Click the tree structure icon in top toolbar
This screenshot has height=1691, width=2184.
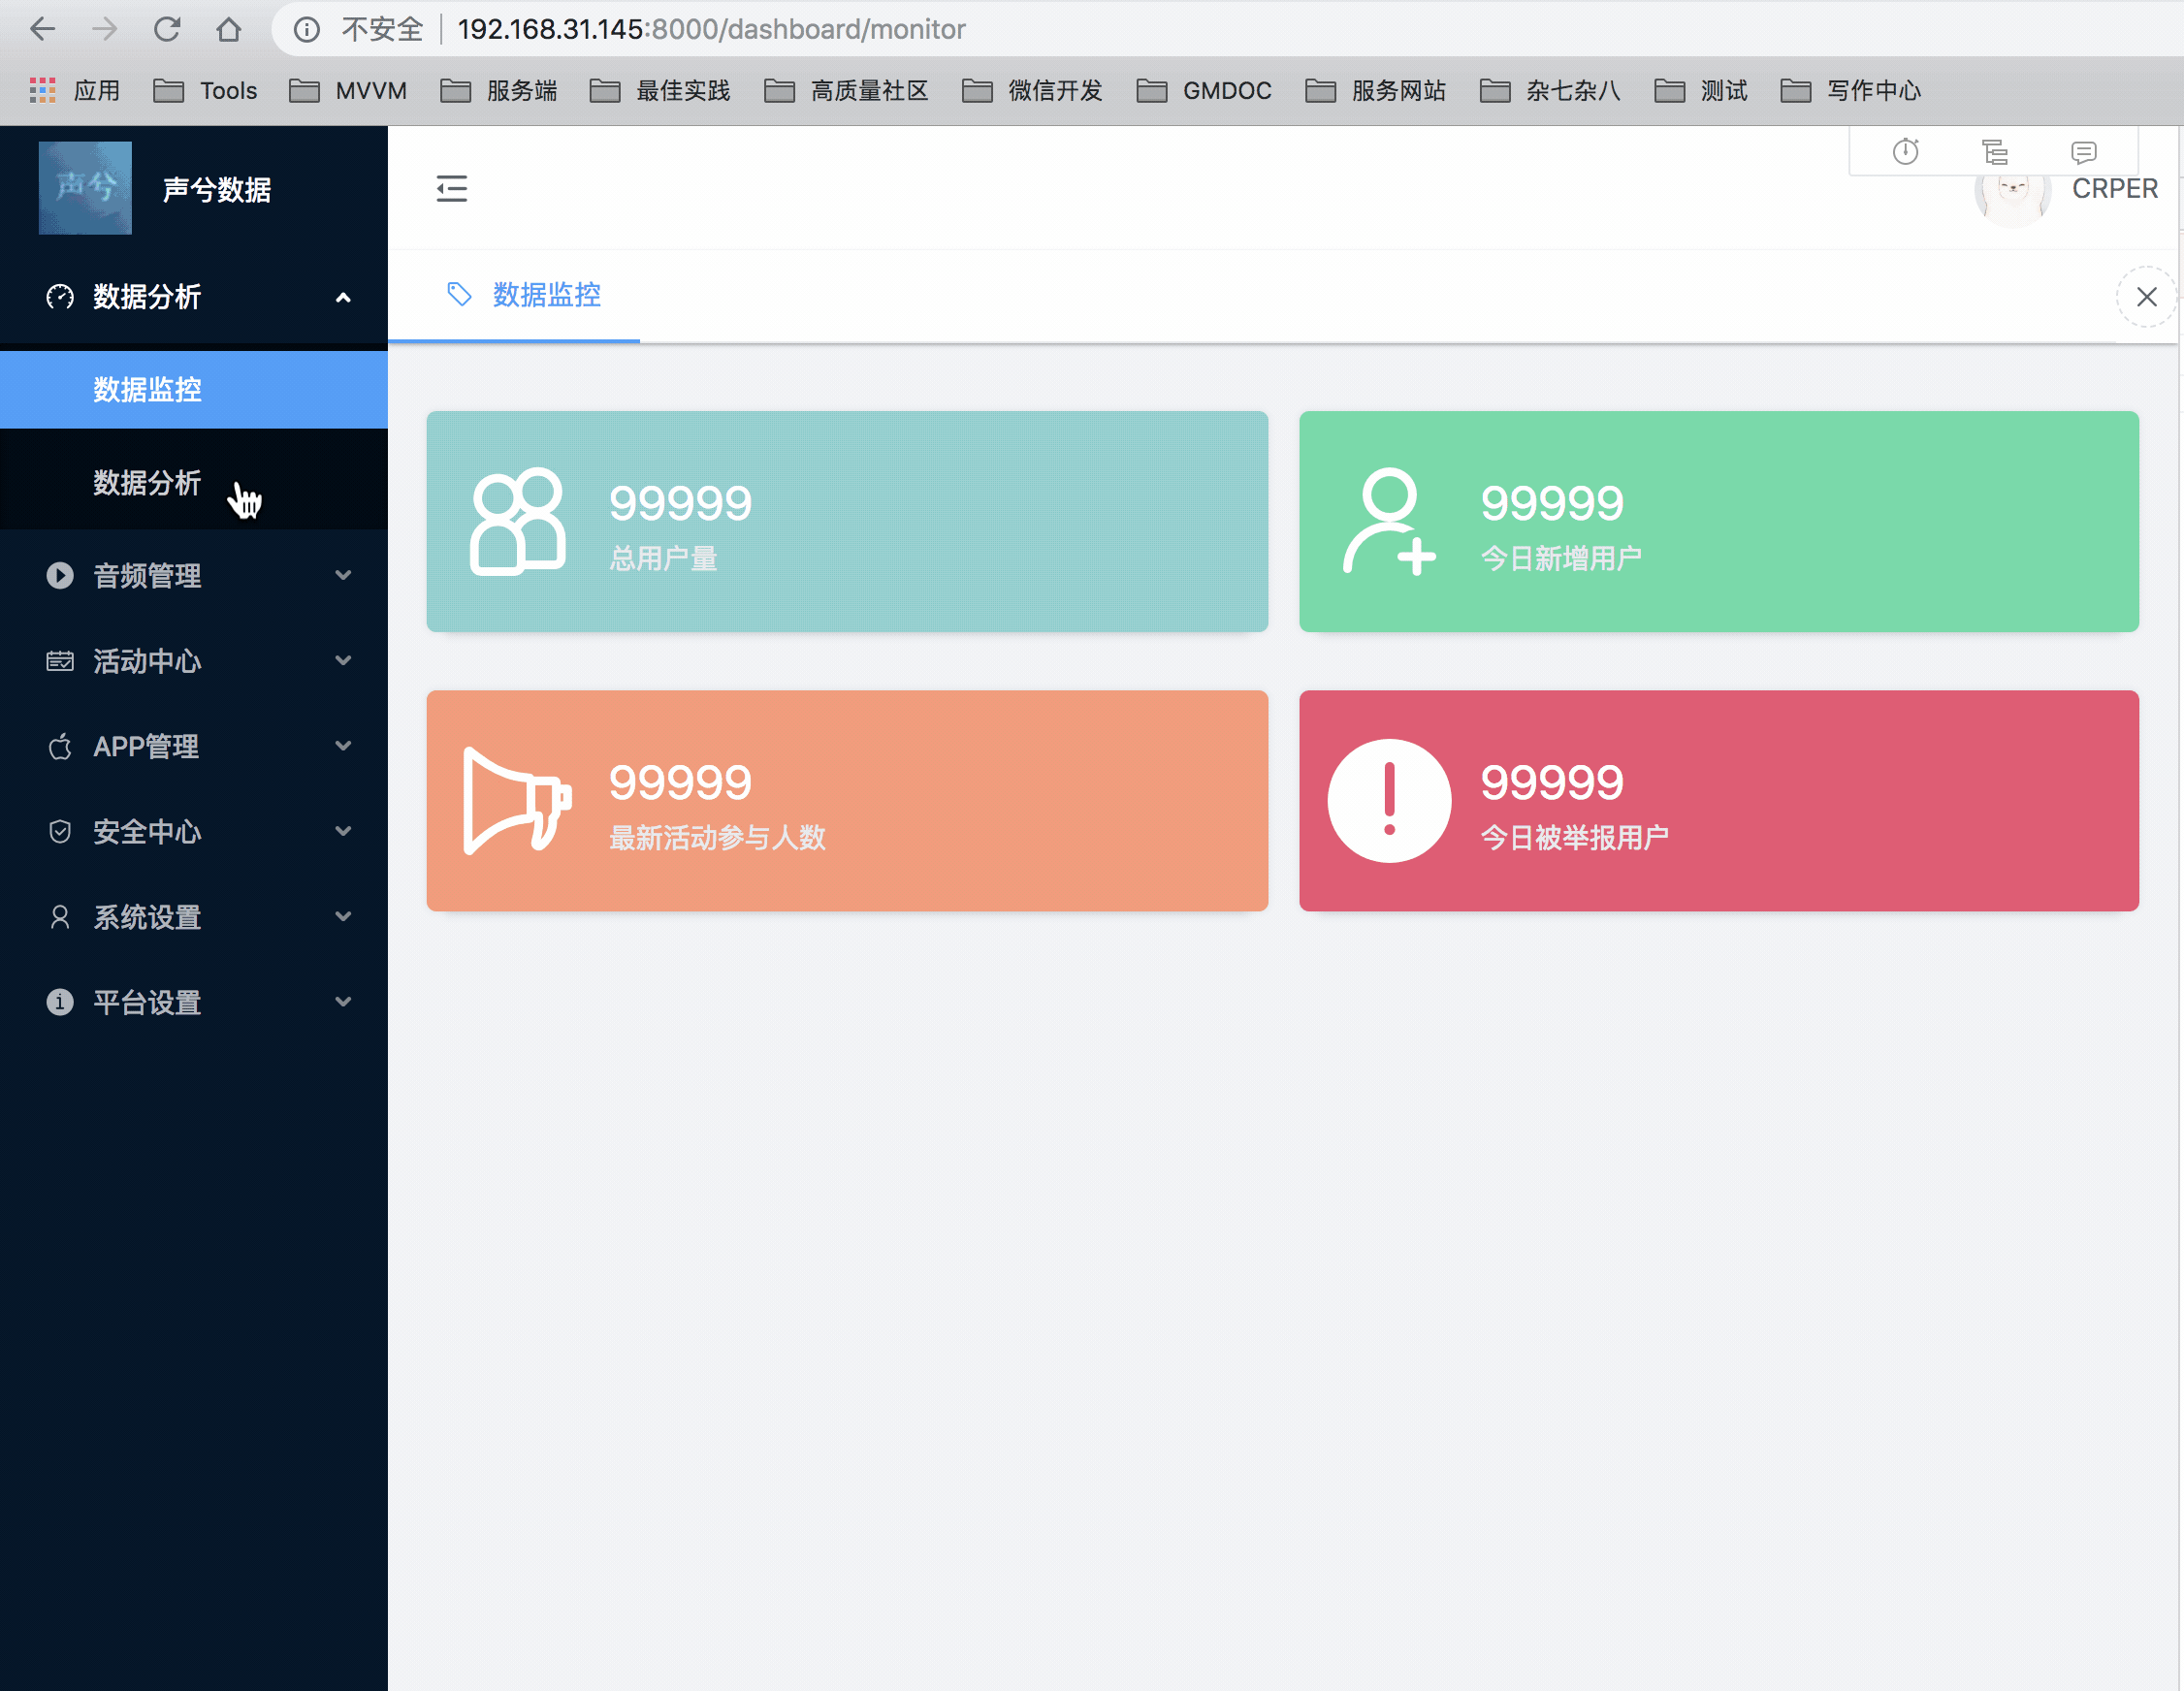(1994, 152)
